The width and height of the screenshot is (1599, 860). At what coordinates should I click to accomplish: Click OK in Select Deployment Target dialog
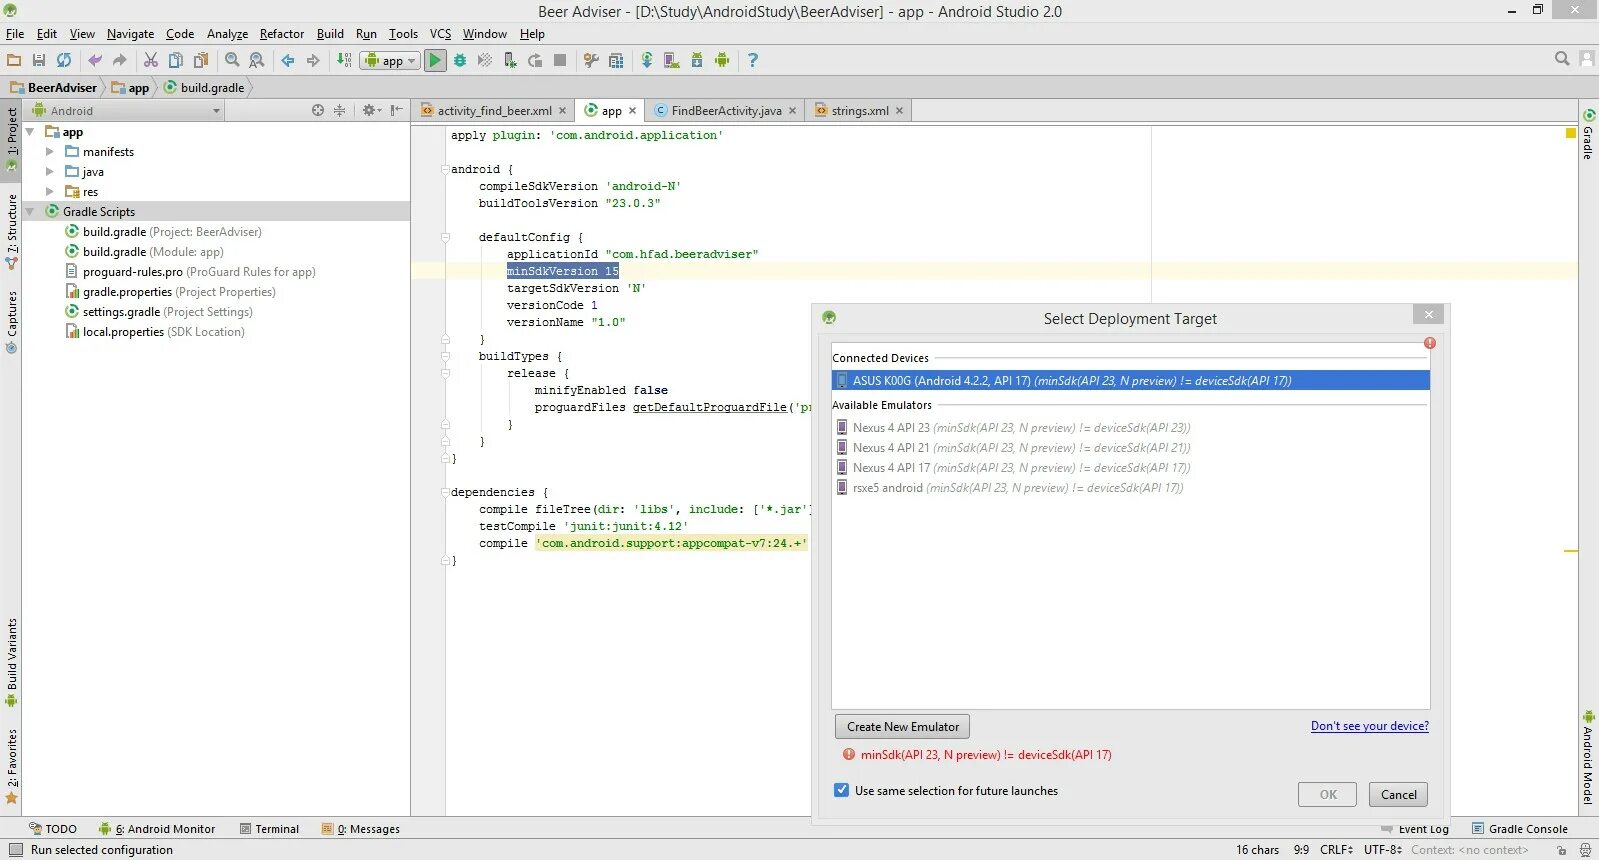(1327, 795)
